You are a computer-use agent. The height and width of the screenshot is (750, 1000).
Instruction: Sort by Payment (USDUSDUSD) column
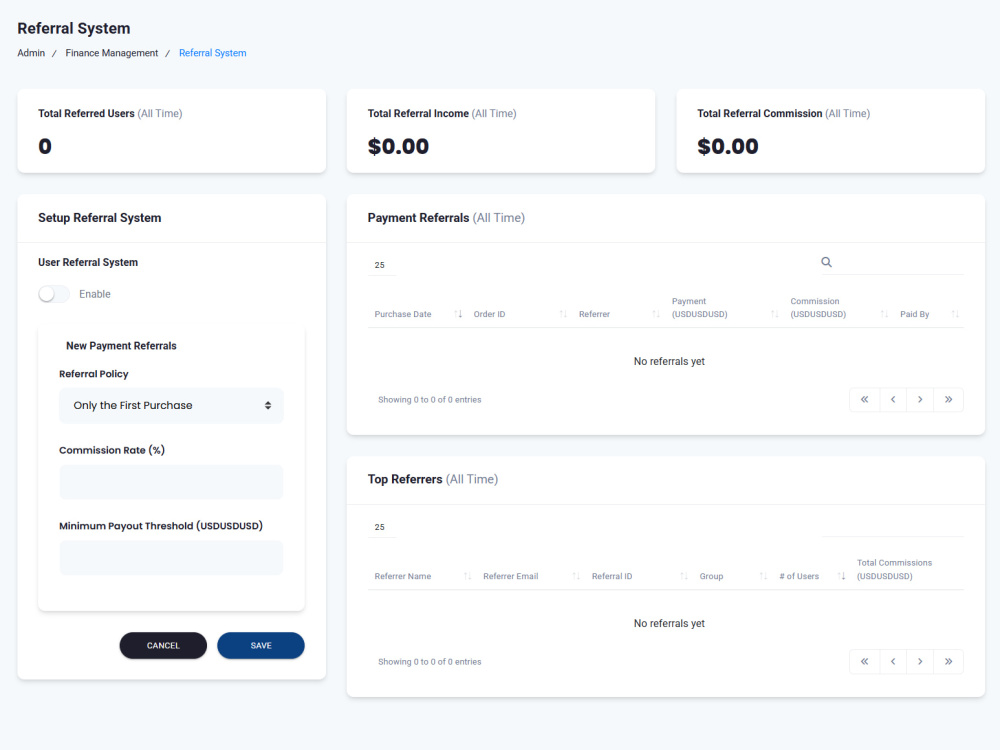[724, 307]
